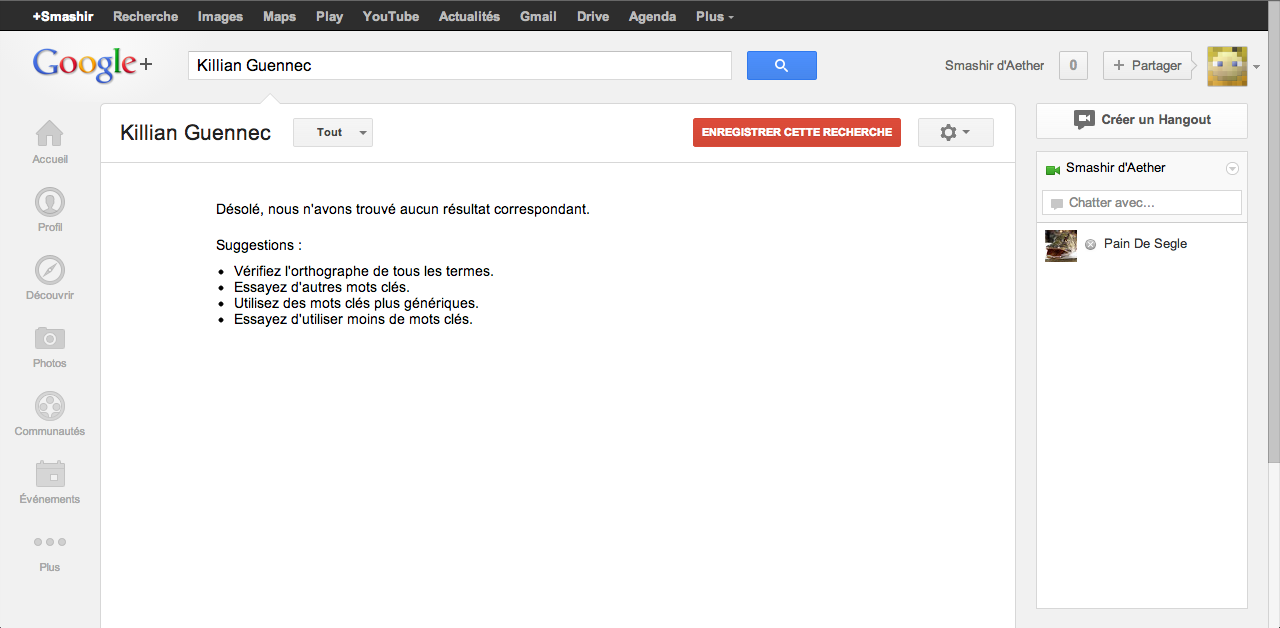Click the Google+ logo
The image size is (1280, 628).
pyautogui.click(x=92, y=65)
